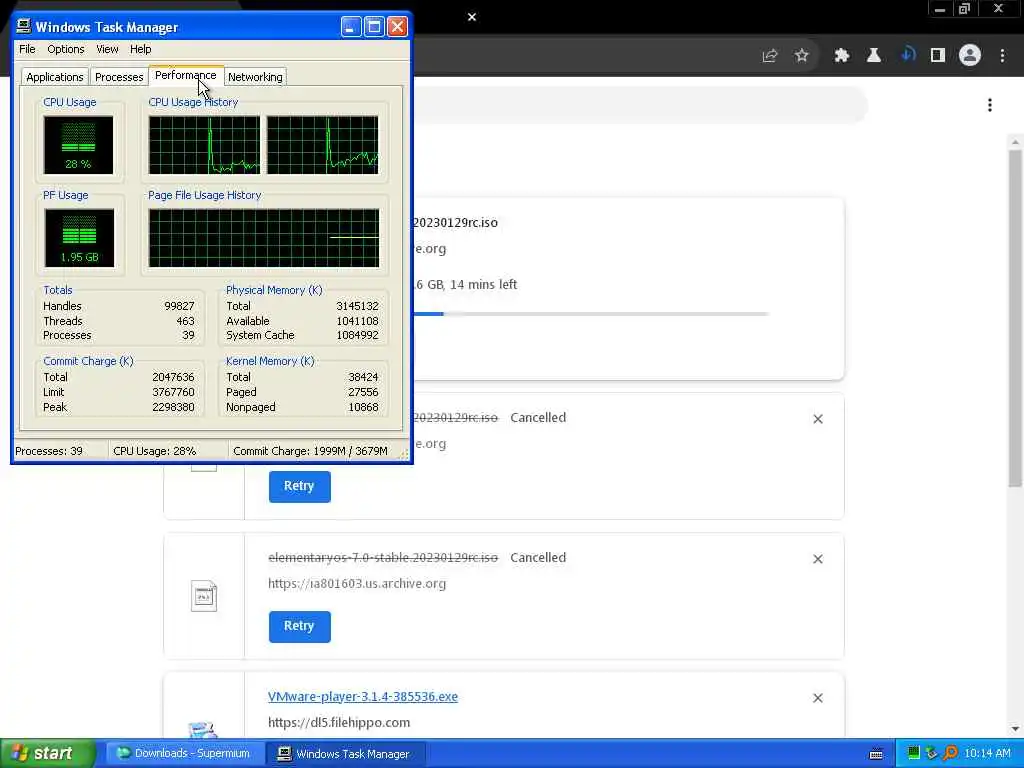Switch to the Applications tab
Screen dimensions: 1024x768
coord(55,77)
